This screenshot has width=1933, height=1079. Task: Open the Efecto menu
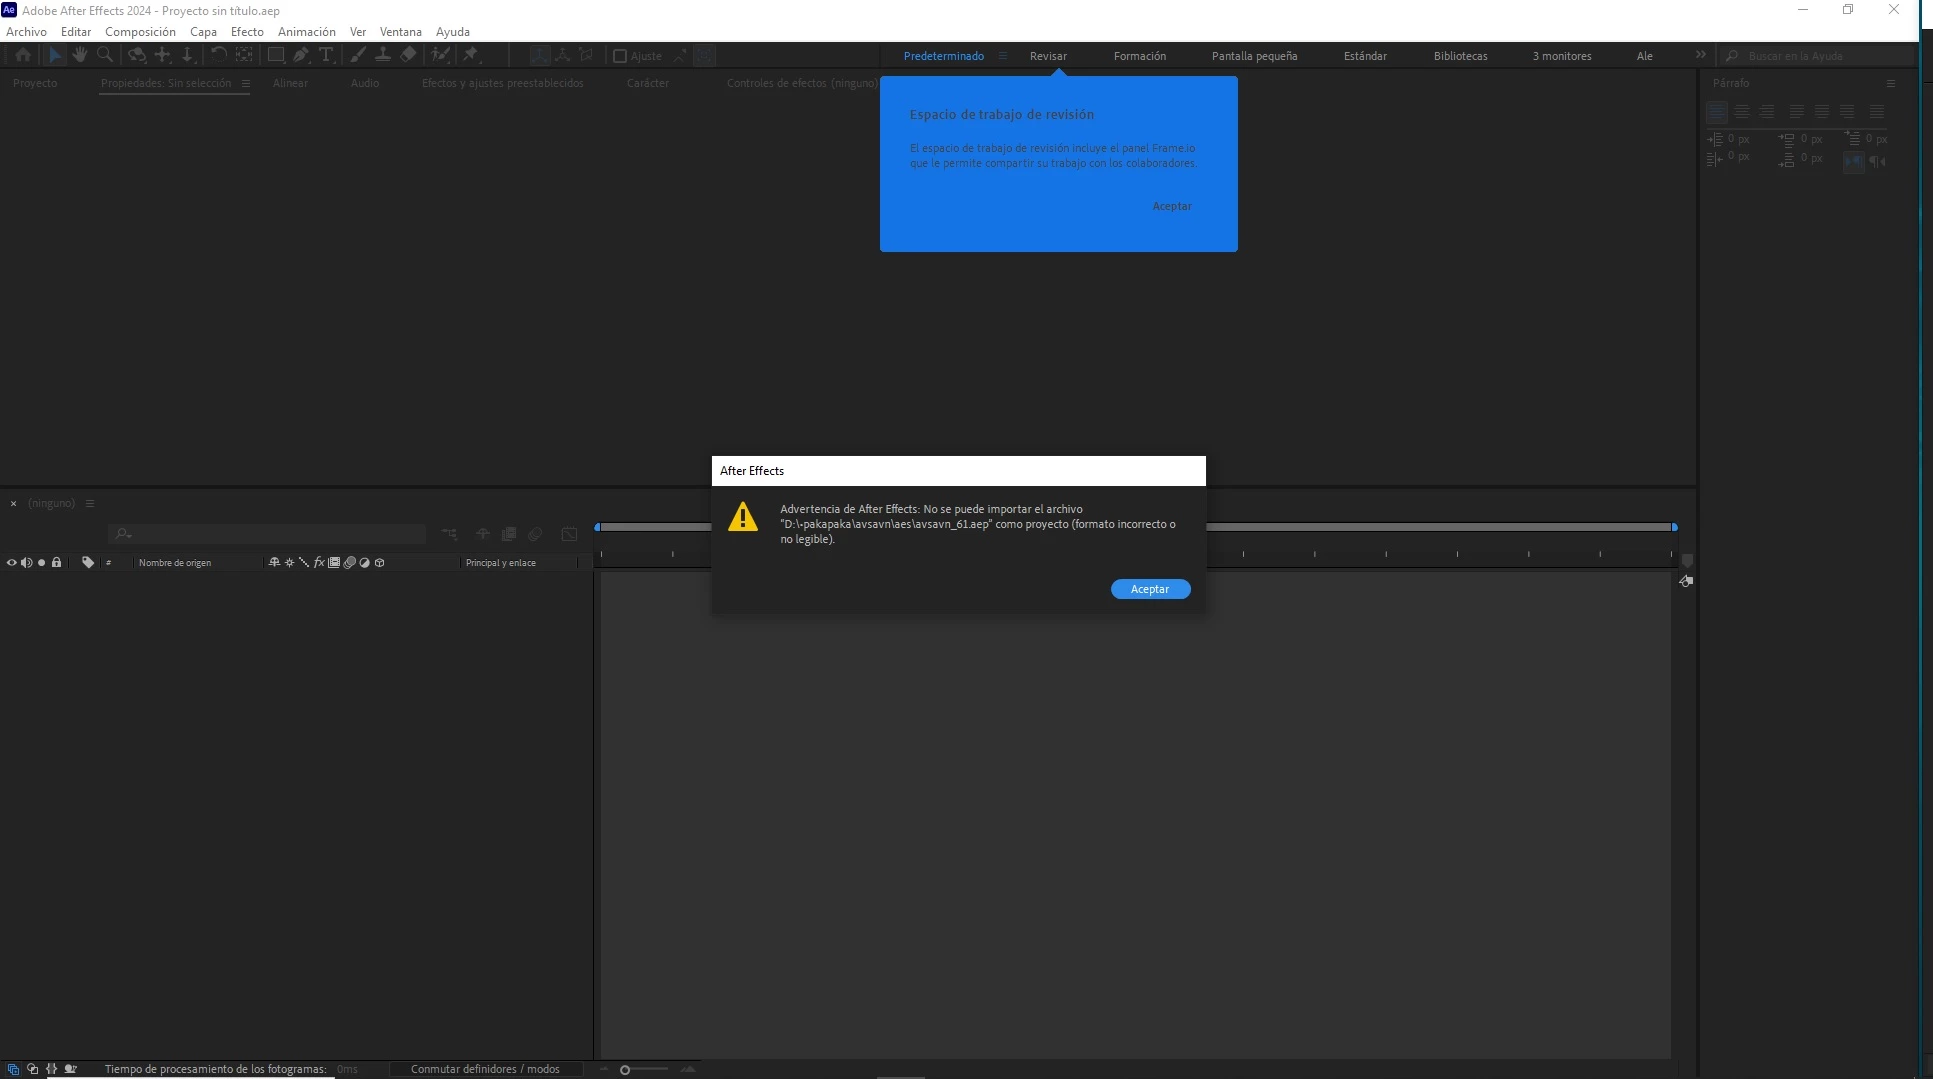247,32
